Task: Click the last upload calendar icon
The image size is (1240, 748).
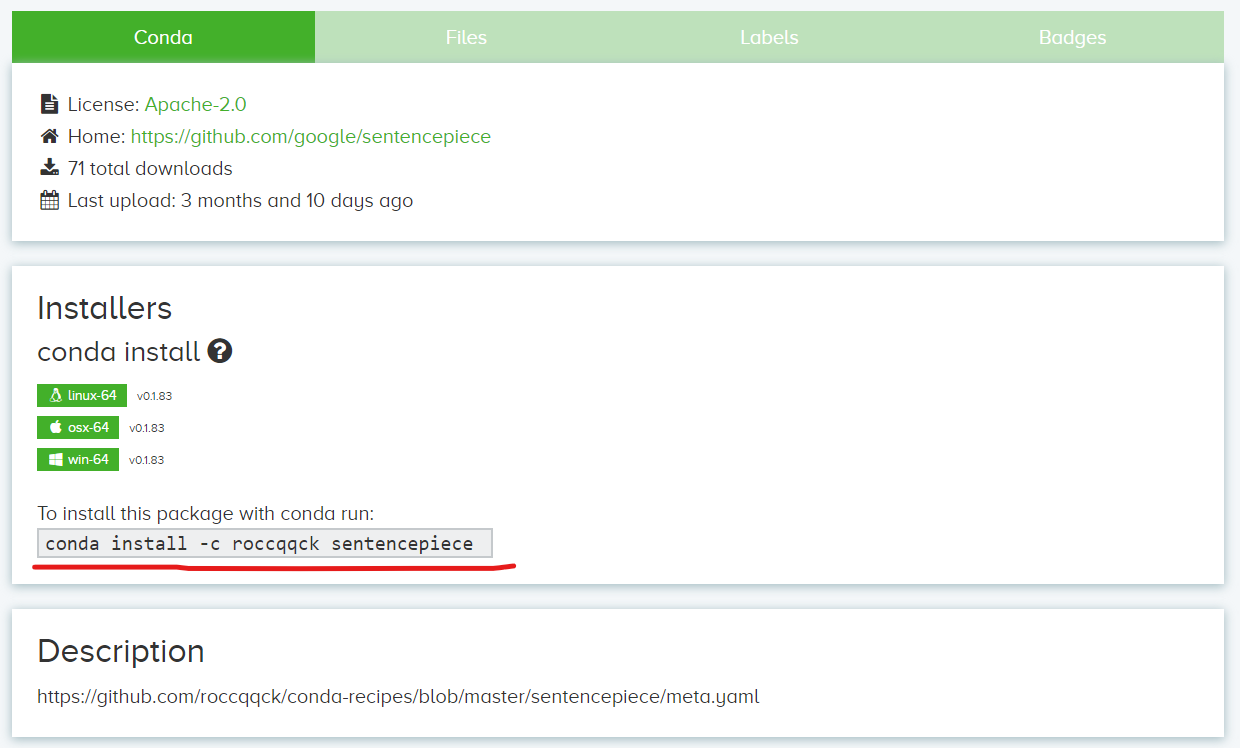Action: tap(49, 200)
